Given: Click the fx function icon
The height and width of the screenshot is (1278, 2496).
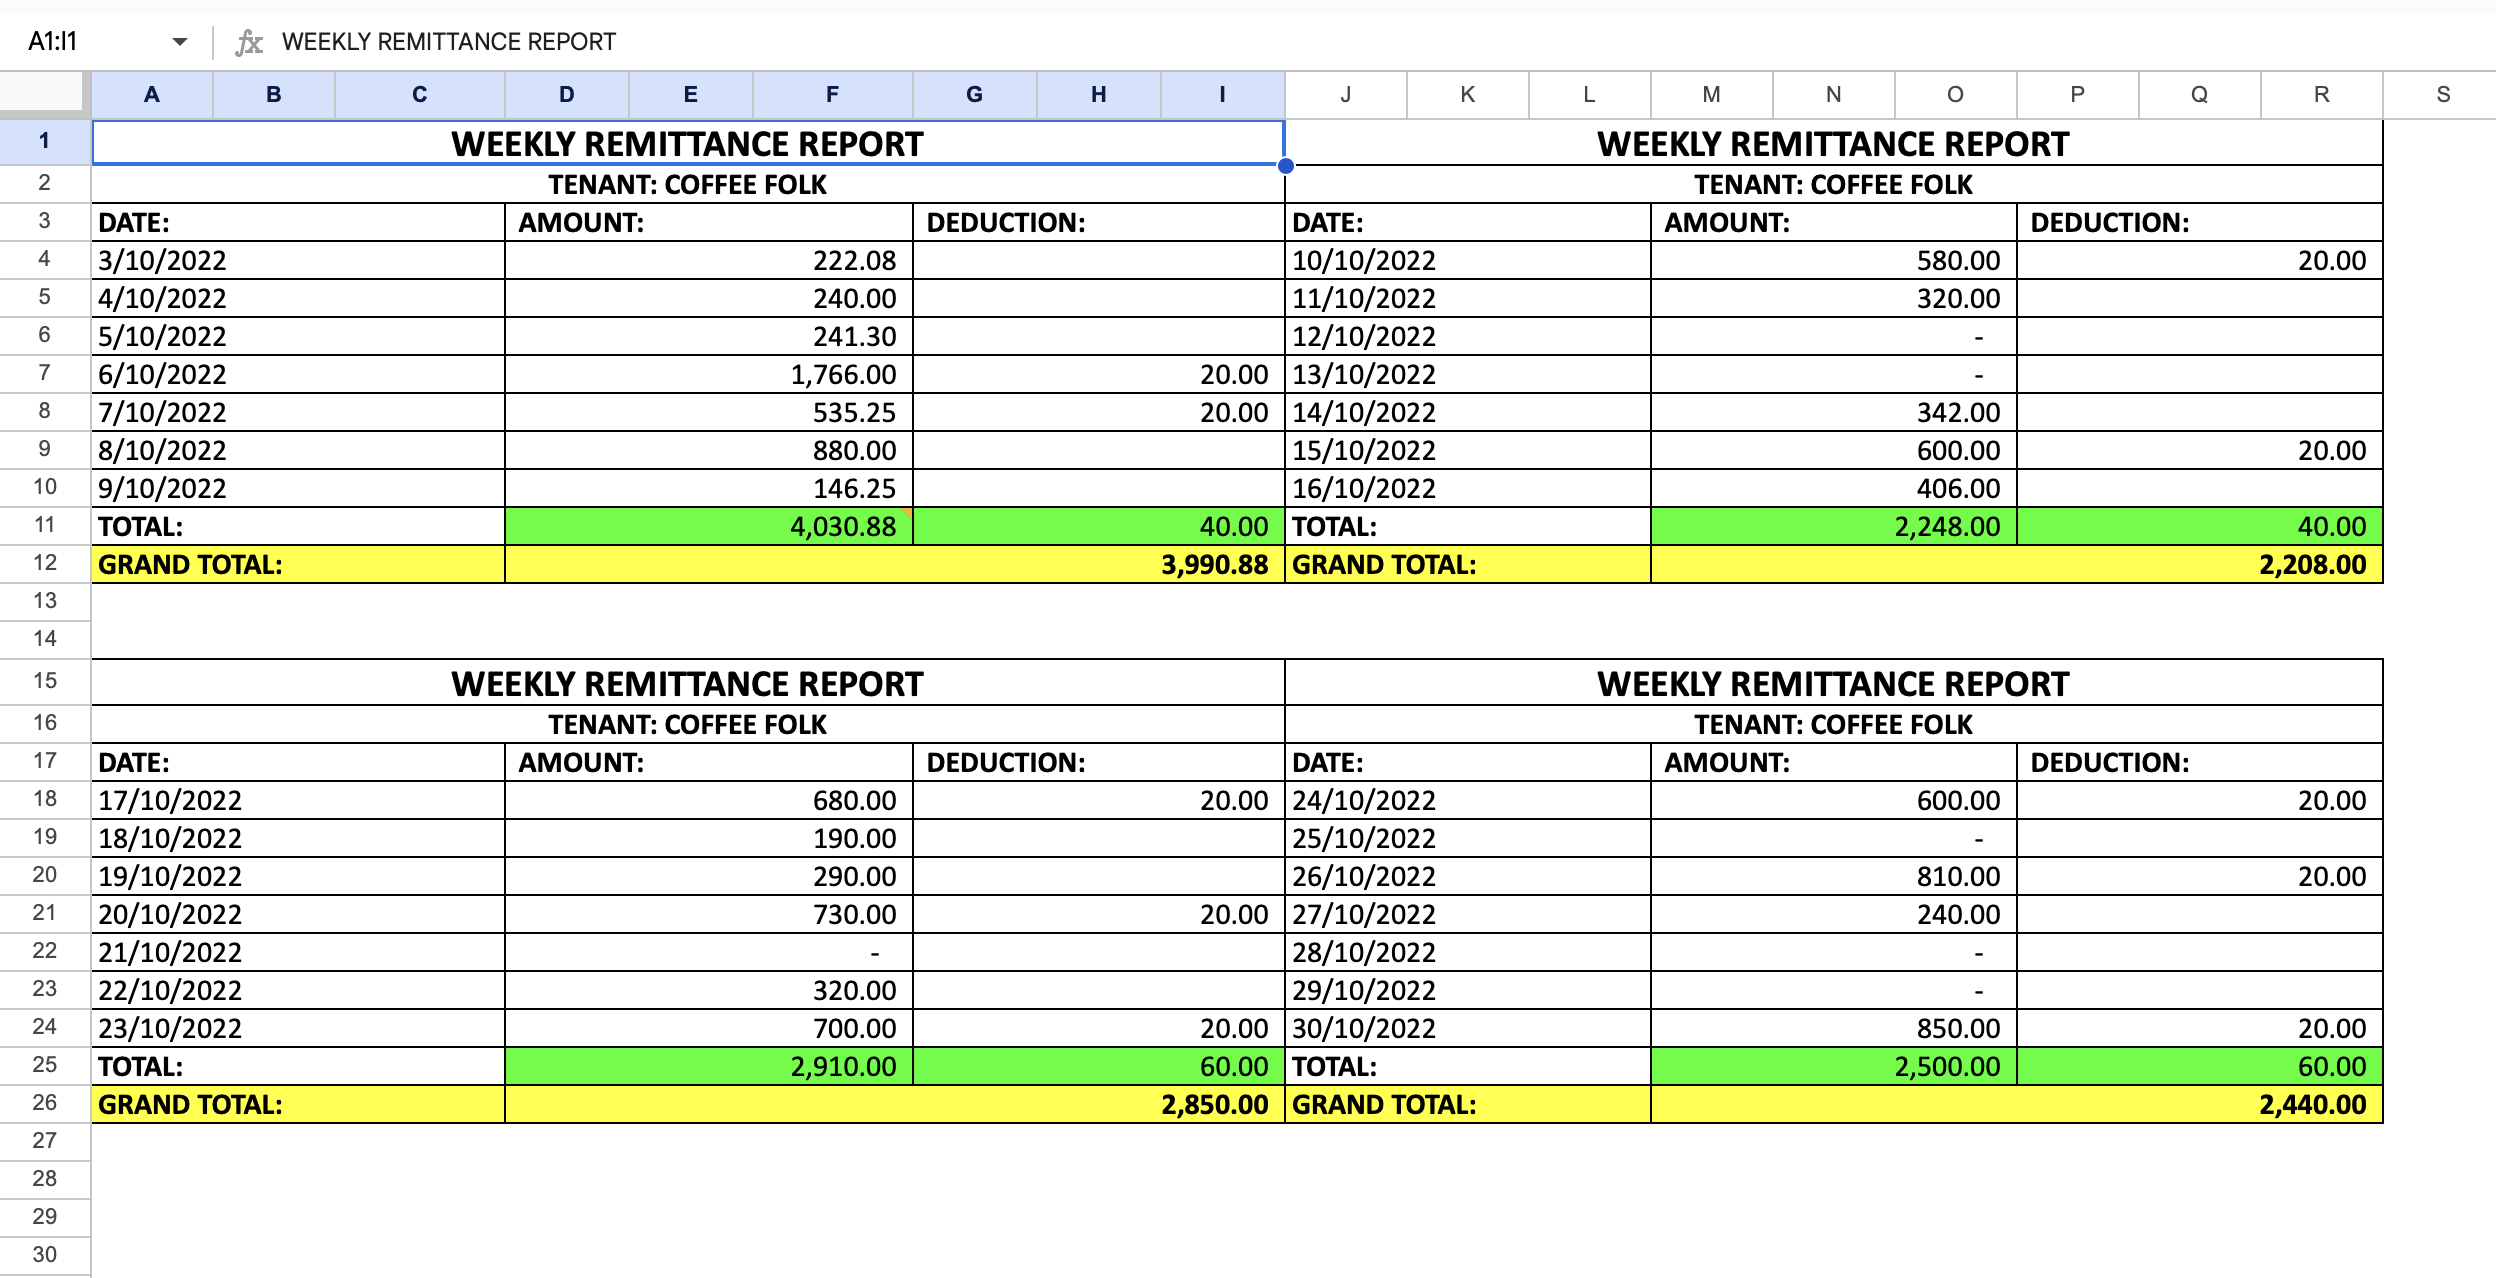Looking at the screenshot, I should point(248,42).
